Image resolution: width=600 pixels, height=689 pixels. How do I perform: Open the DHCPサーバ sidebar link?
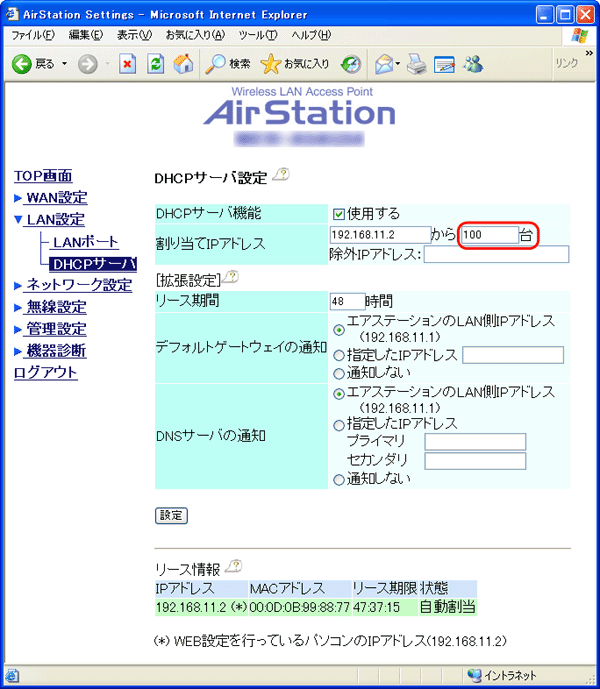pyautogui.click(x=94, y=264)
